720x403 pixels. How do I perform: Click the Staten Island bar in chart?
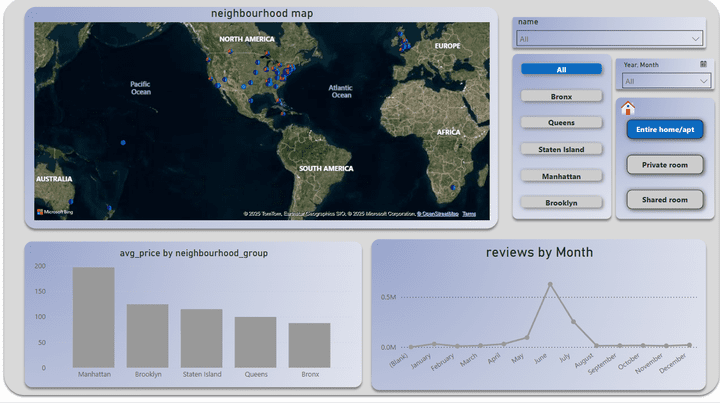[x=201, y=338]
